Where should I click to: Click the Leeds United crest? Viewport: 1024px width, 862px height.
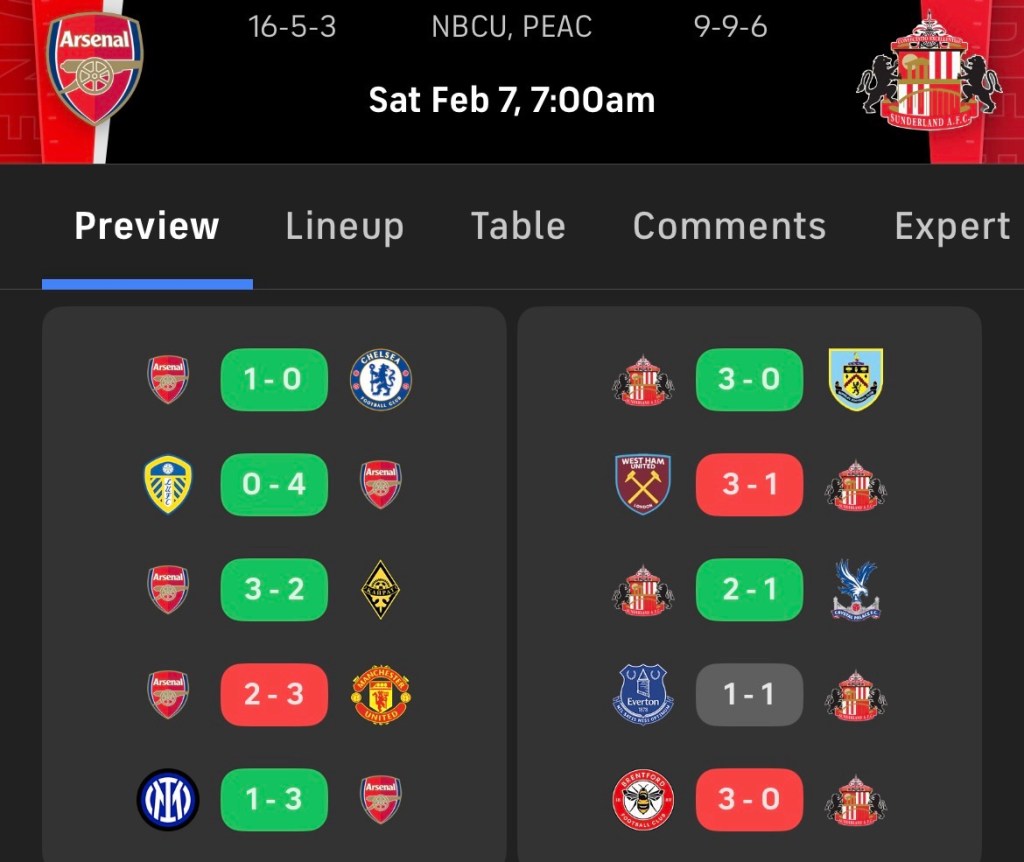pyautogui.click(x=168, y=485)
